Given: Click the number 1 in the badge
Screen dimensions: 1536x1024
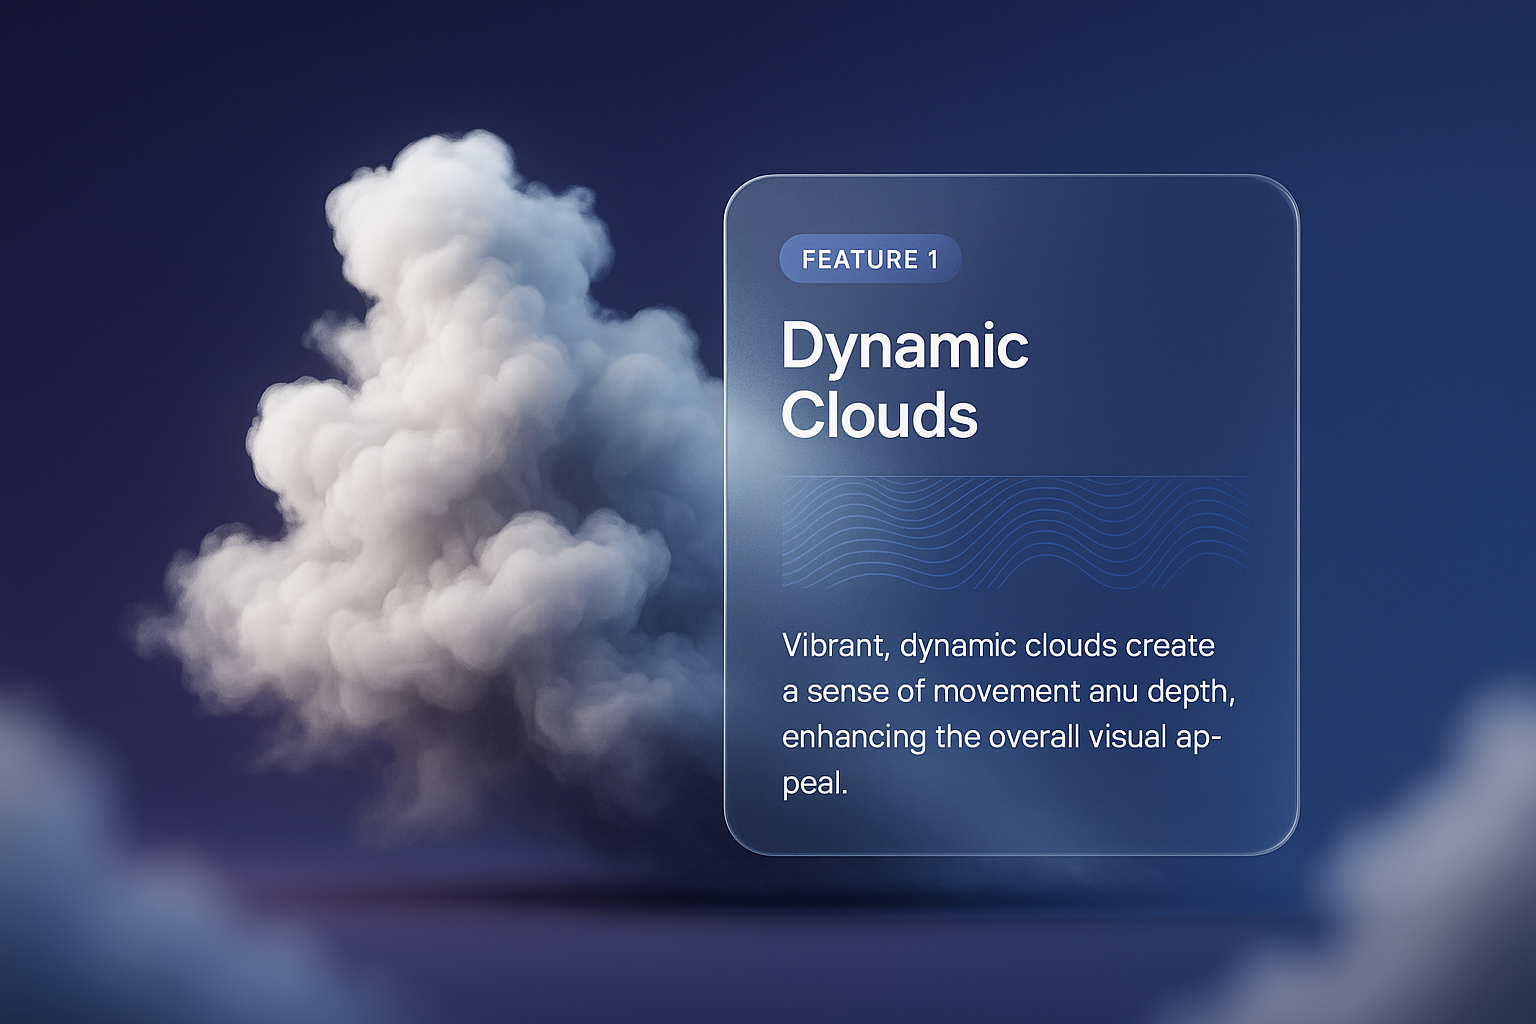Looking at the screenshot, I should pos(933,260).
